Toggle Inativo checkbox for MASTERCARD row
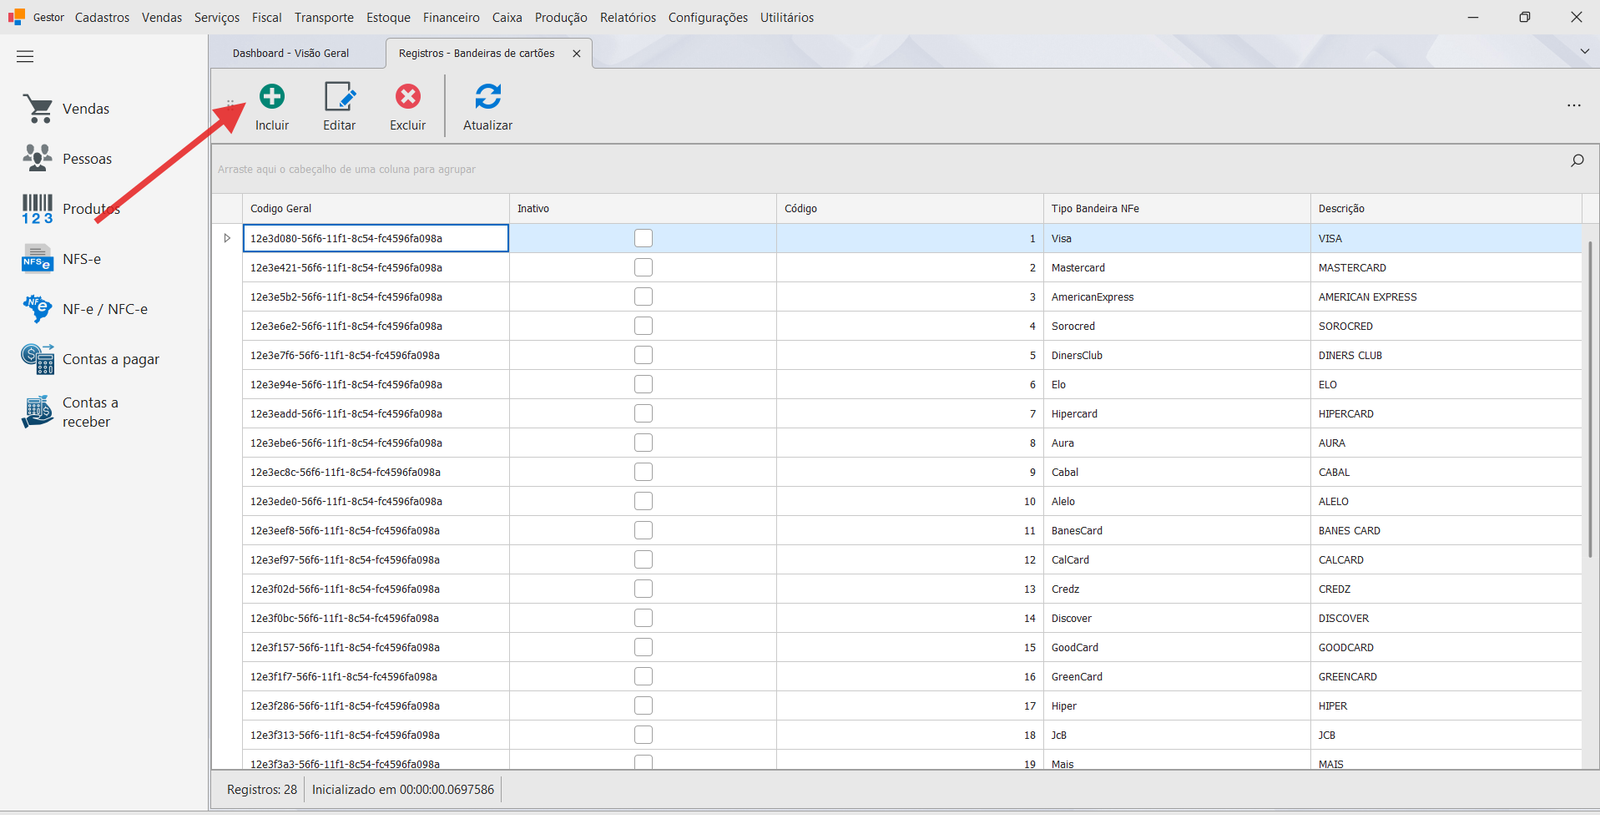The height and width of the screenshot is (815, 1600). pyautogui.click(x=643, y=267)
